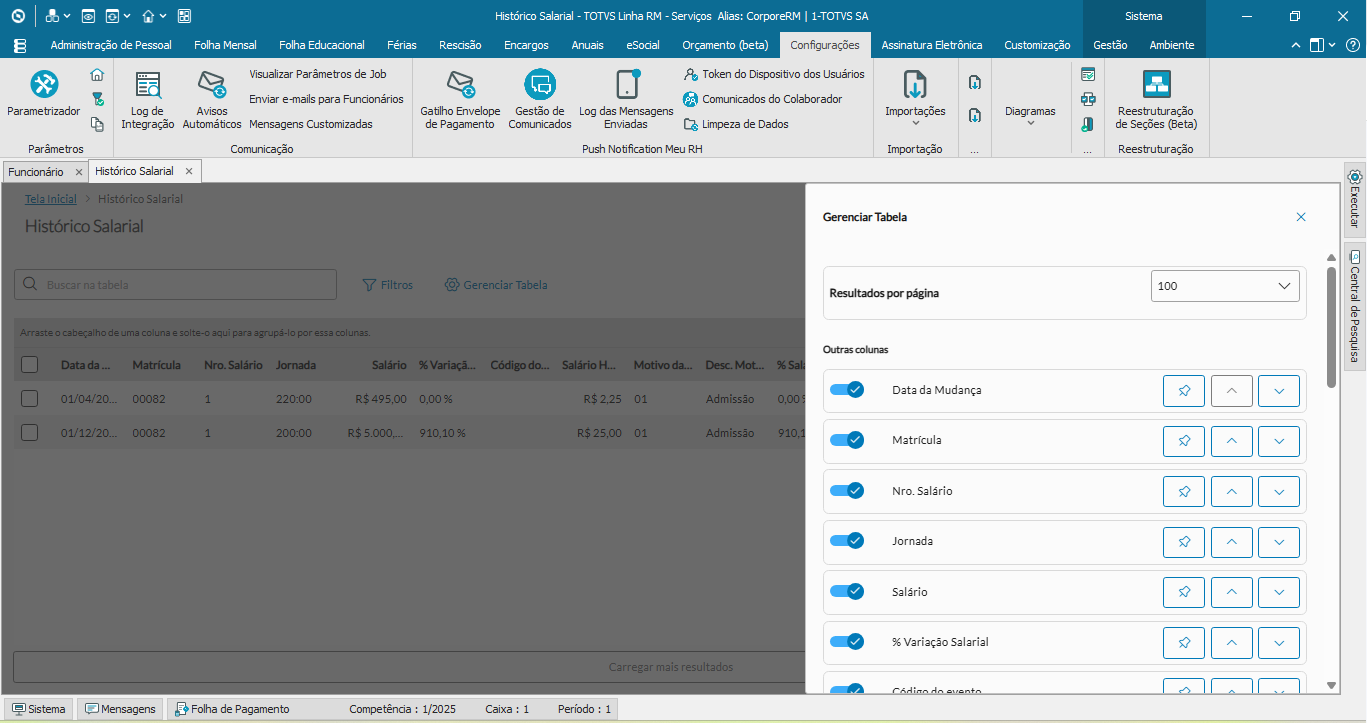The width and height of the screenshot is (1367, 723).
Task: Pin the % Variação Salarial column
Action: 1184,642
